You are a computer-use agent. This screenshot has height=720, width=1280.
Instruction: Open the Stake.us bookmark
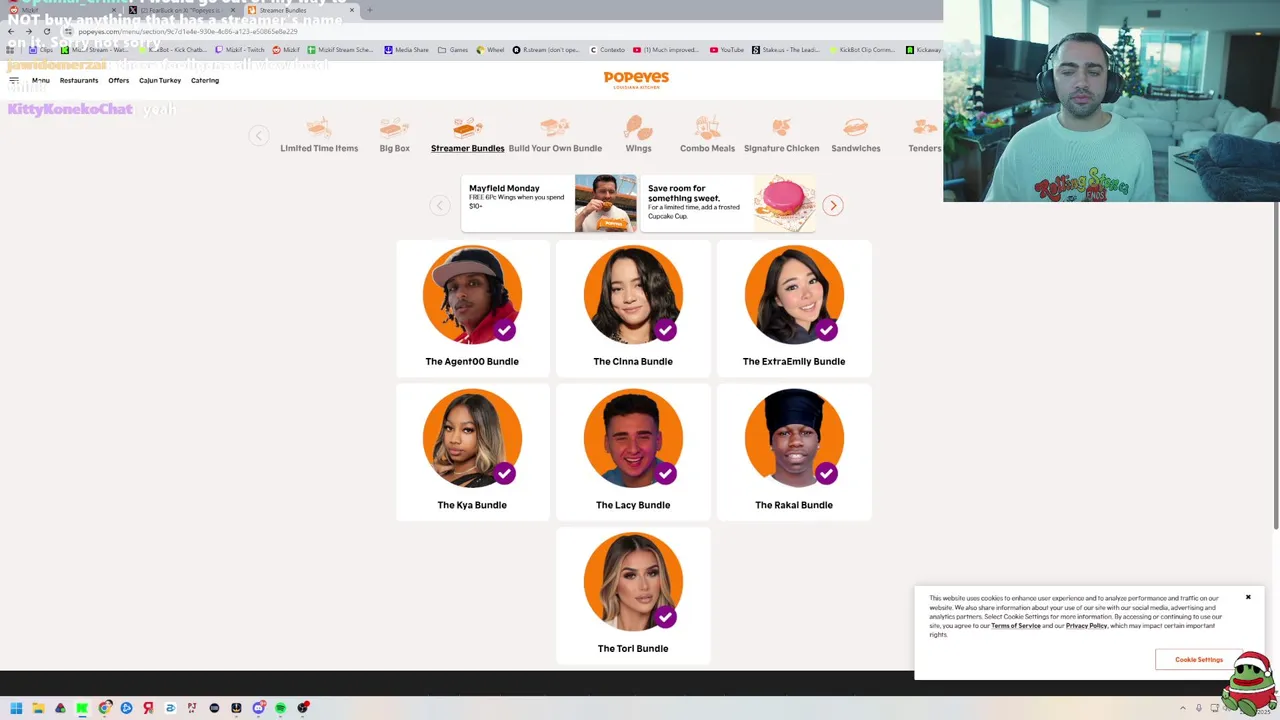(x=785, y=50)
